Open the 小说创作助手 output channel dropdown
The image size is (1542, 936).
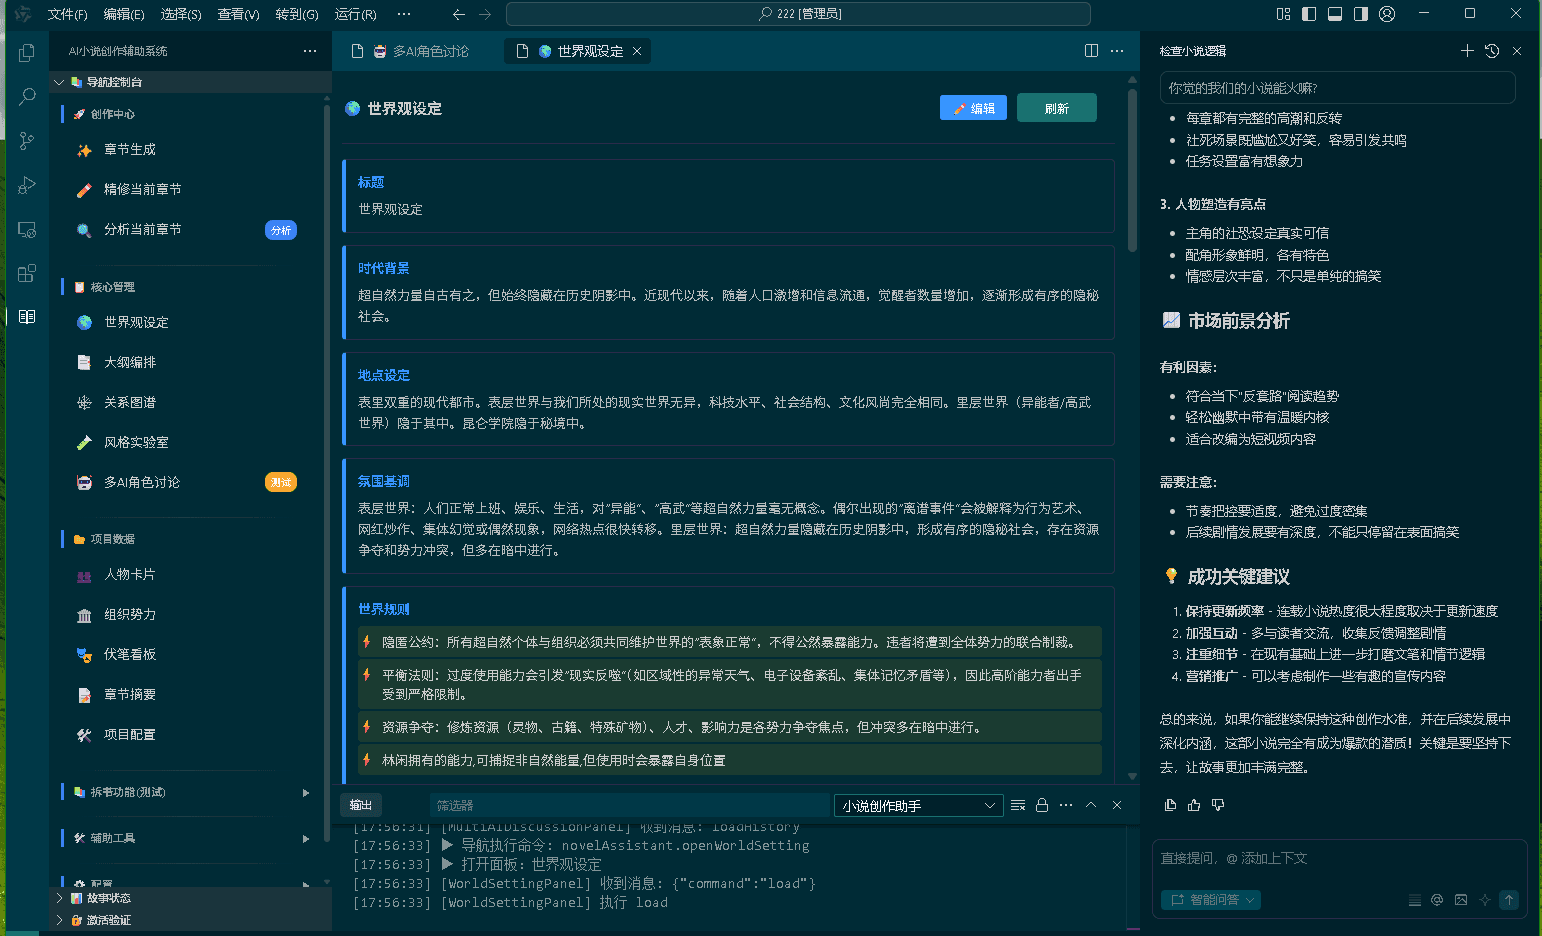918,805
